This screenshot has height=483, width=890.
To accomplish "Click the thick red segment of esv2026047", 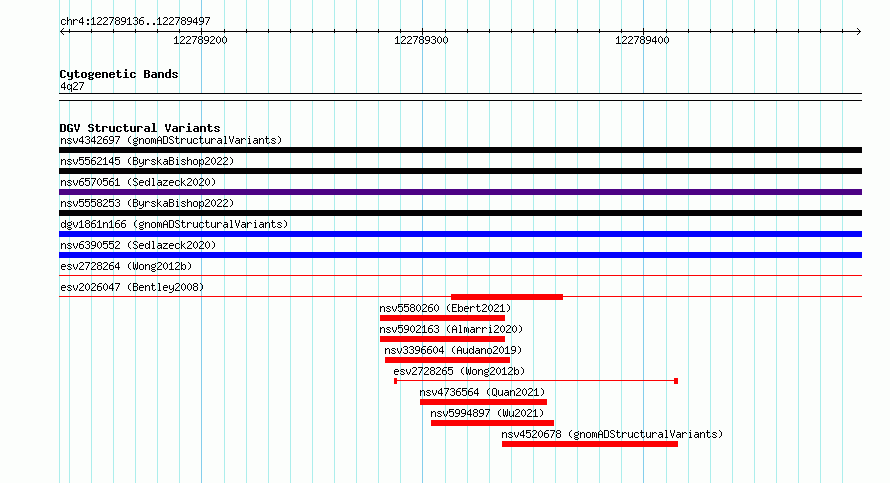I will [507, 297].
